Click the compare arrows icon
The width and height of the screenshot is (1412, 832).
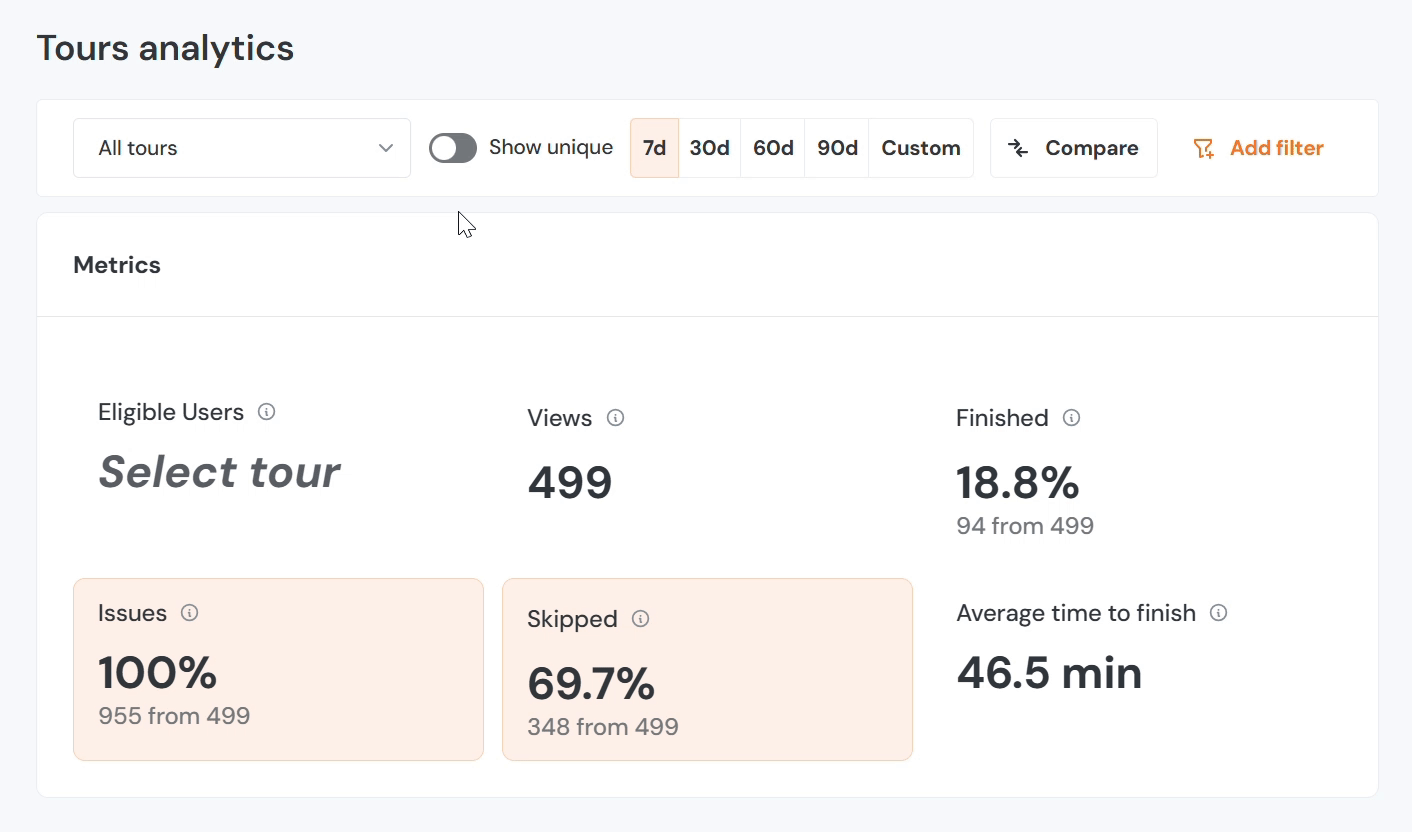pyautogui.click(x=1018, y=148)
